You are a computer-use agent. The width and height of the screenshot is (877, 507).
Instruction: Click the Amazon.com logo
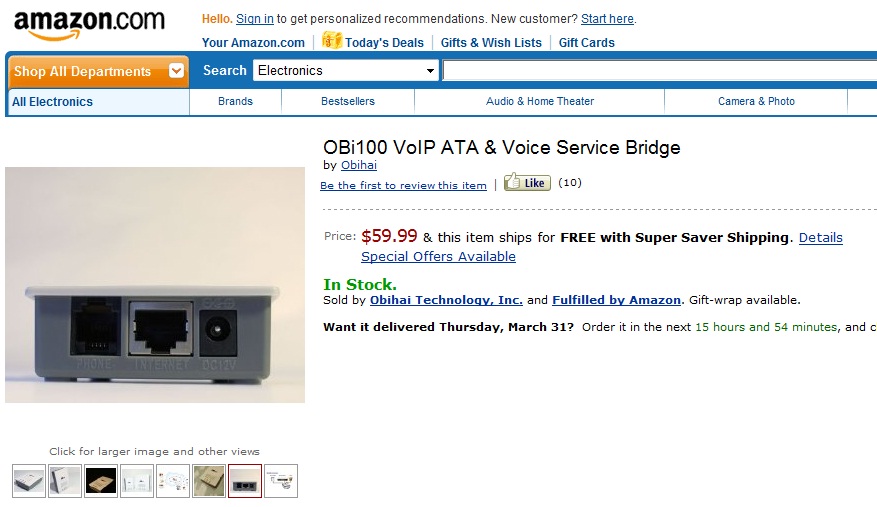pyautogui.click(x=89, y=25)
